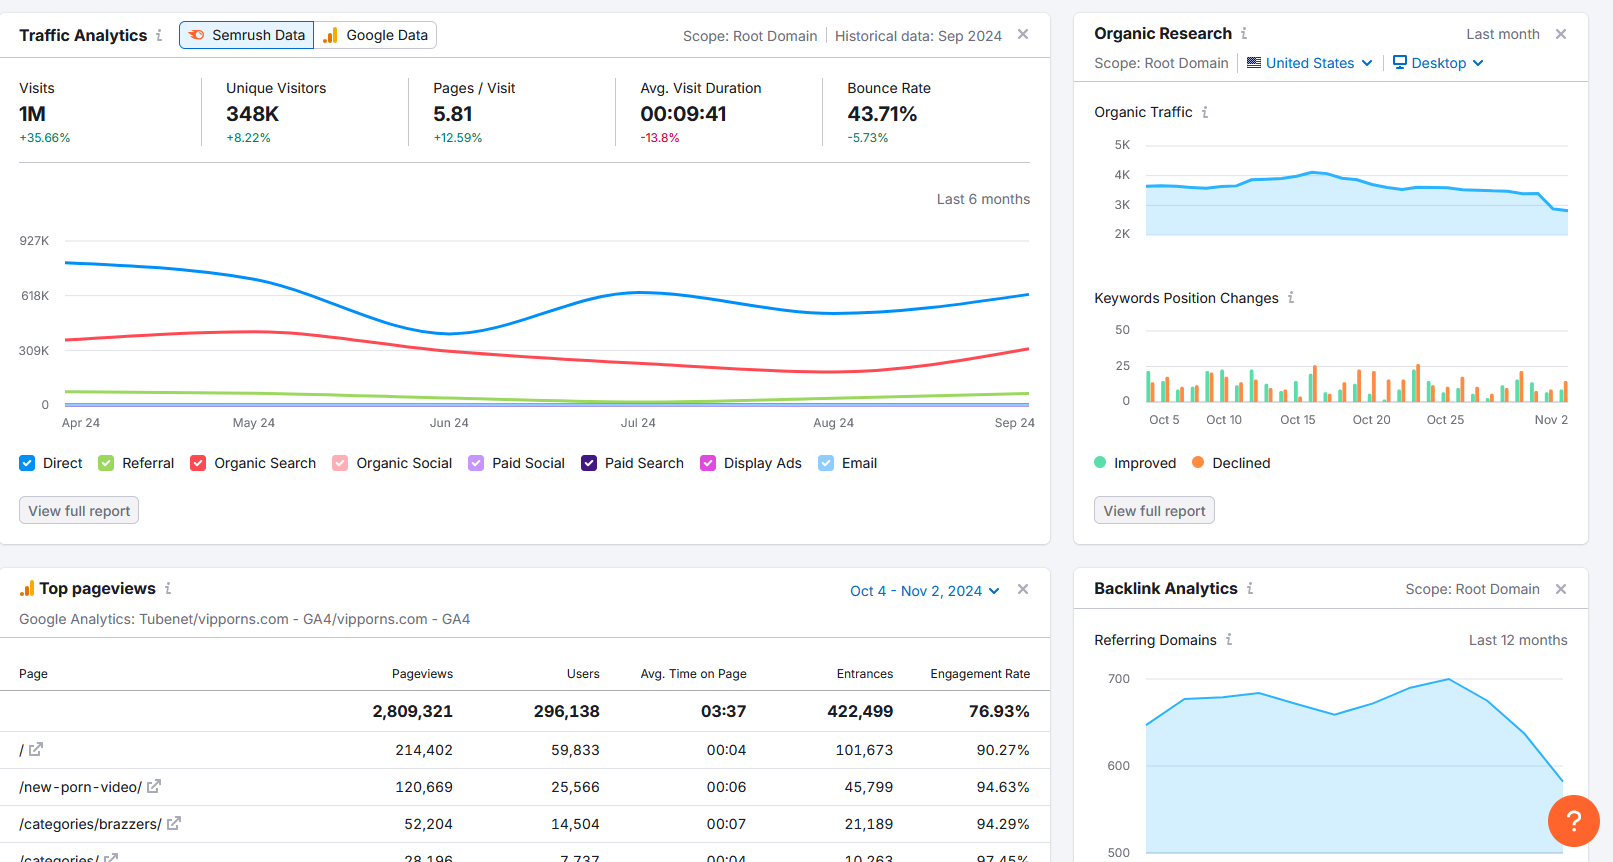
Task: Close the Backlink Analytics widget
Action: [1561, 589]
